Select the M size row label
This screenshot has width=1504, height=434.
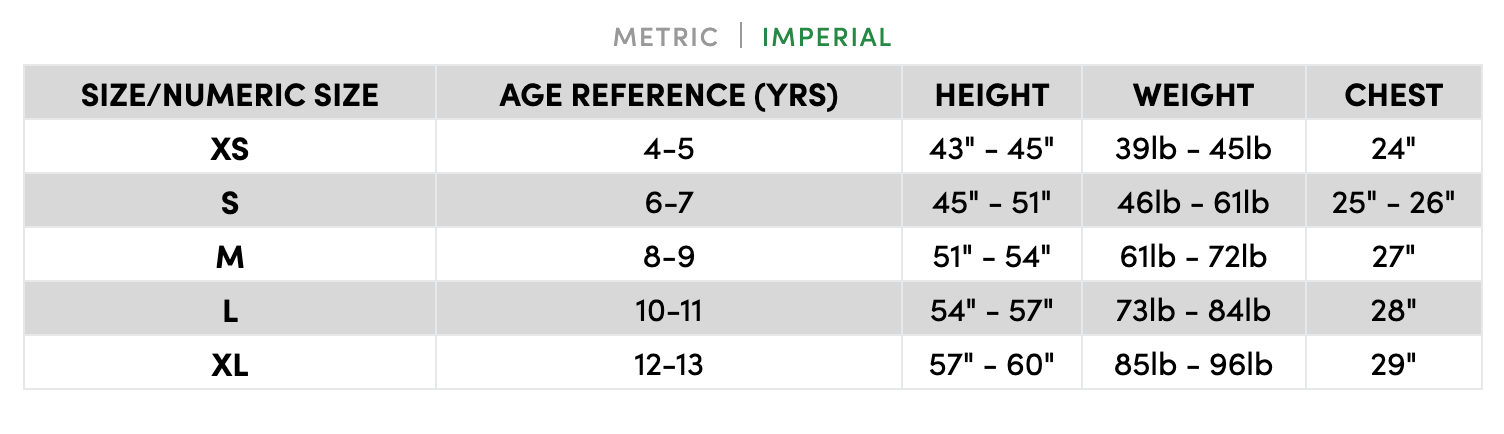229,257
